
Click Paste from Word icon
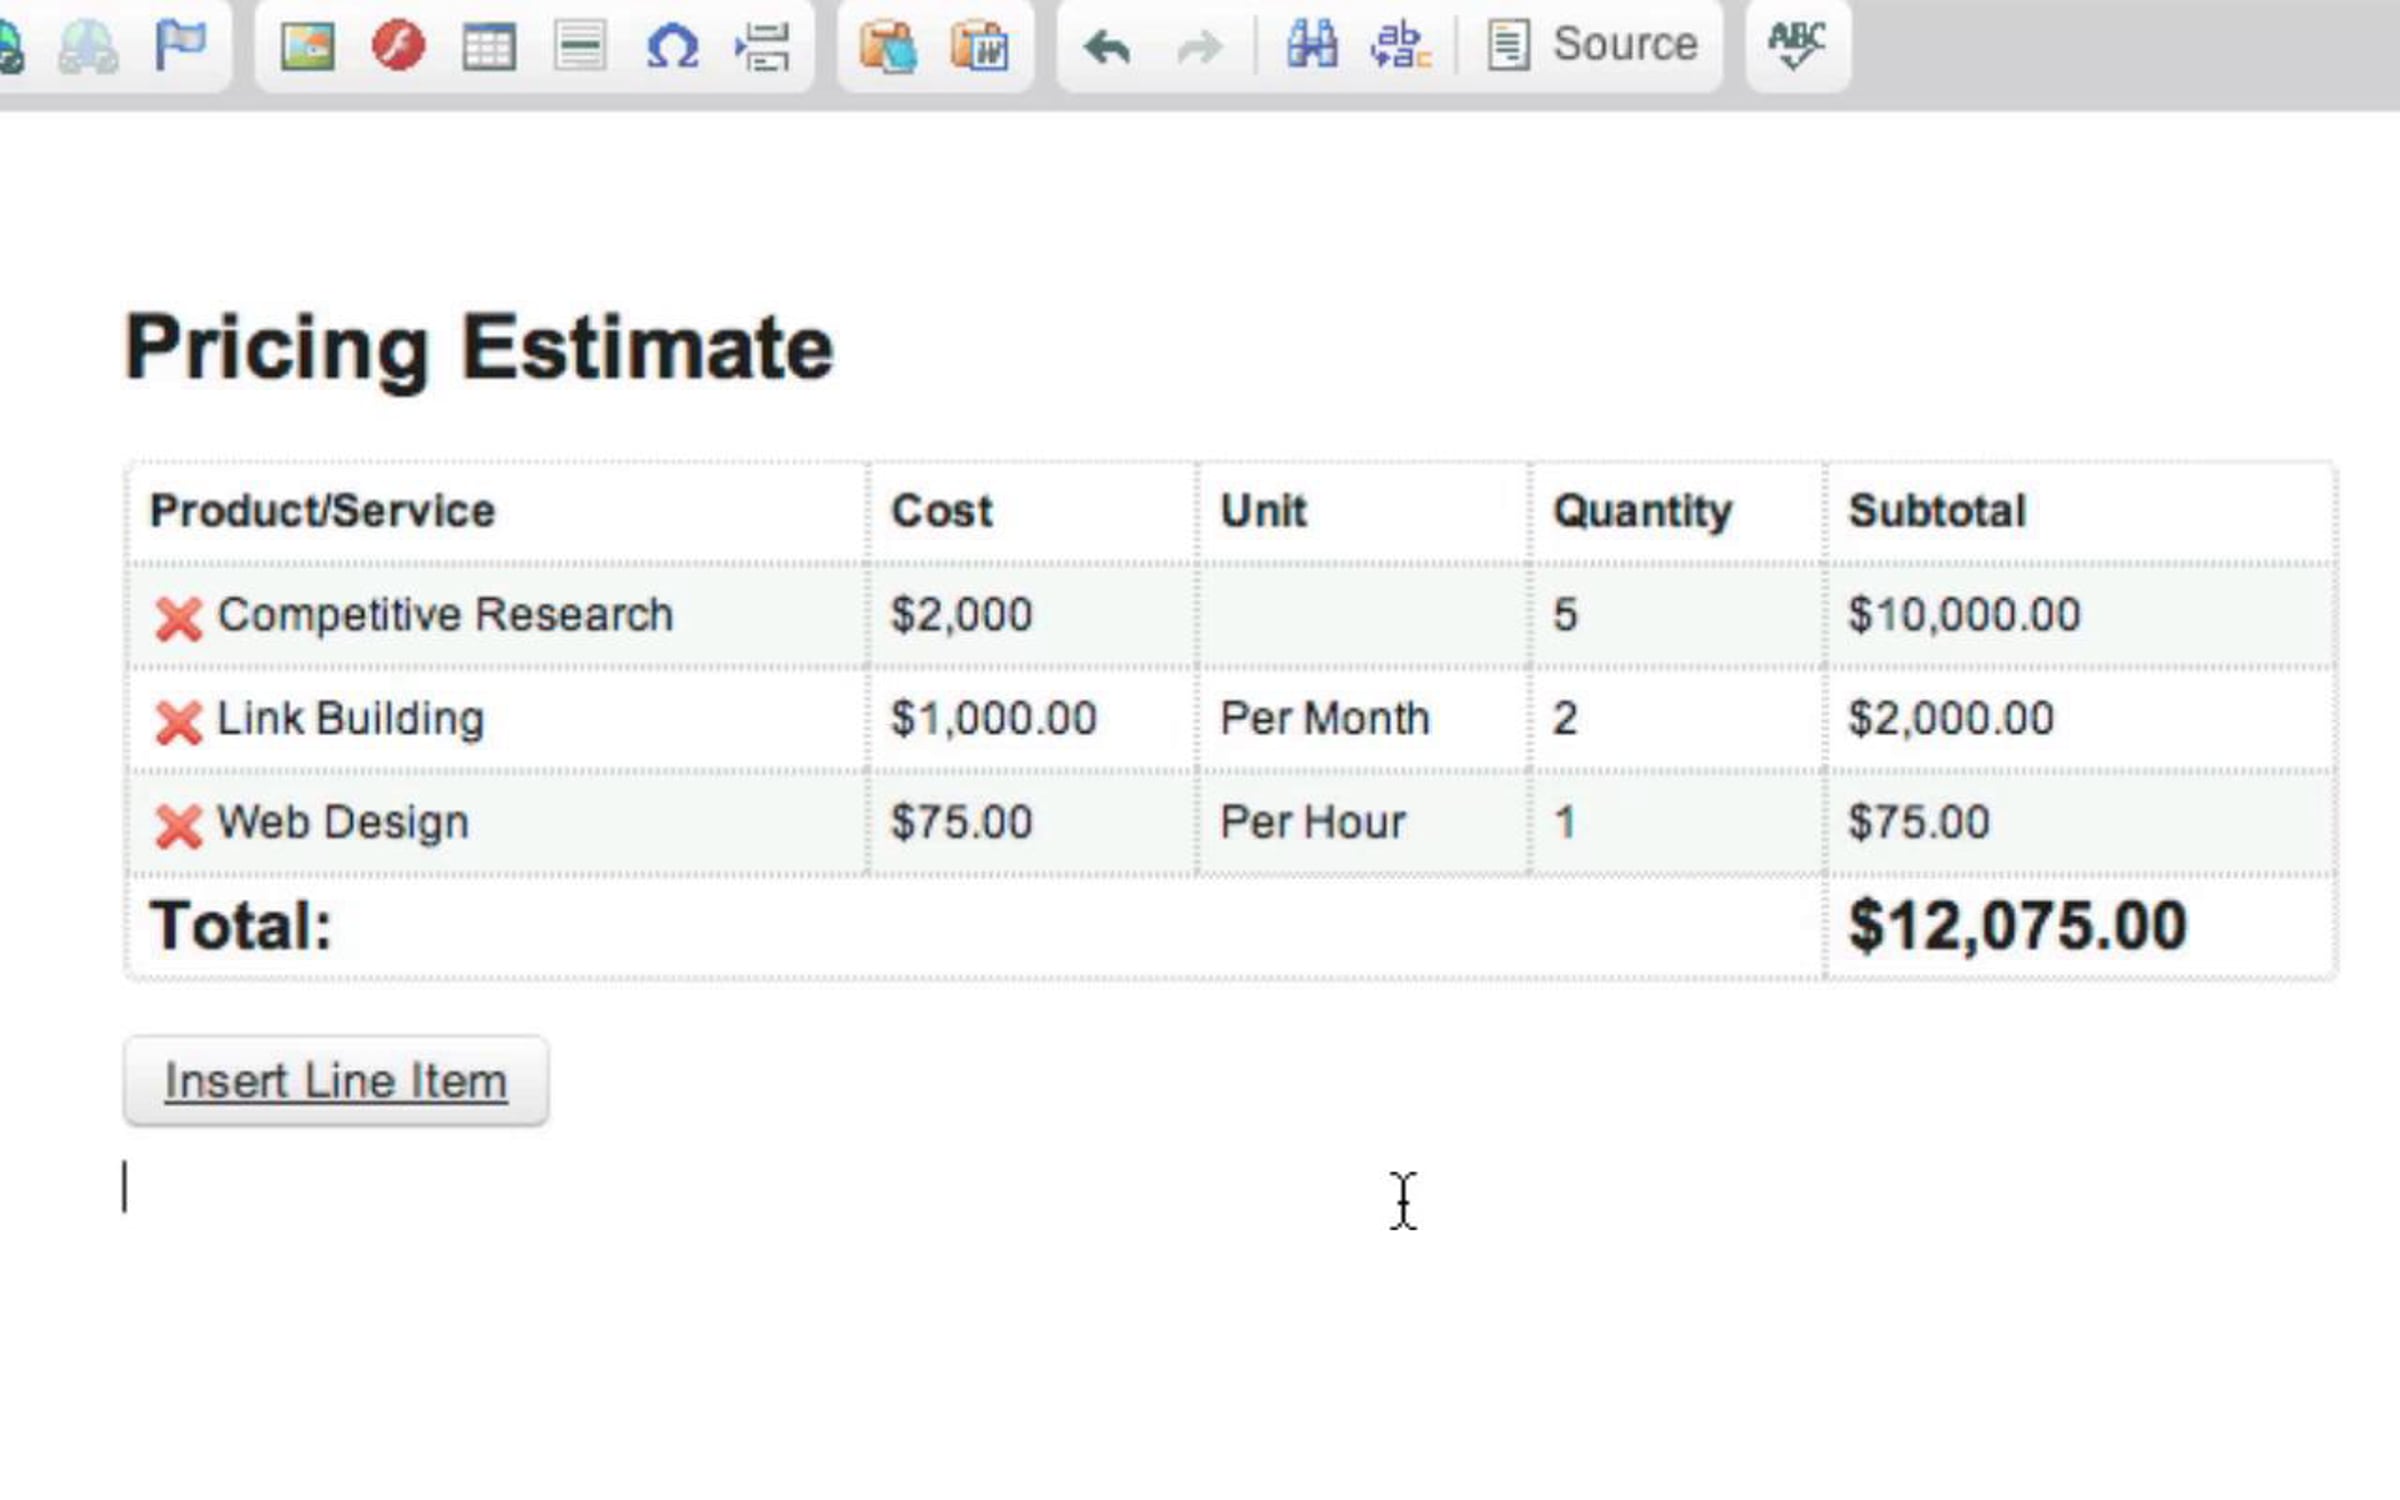pyautogui.click(x=979, y=46)
